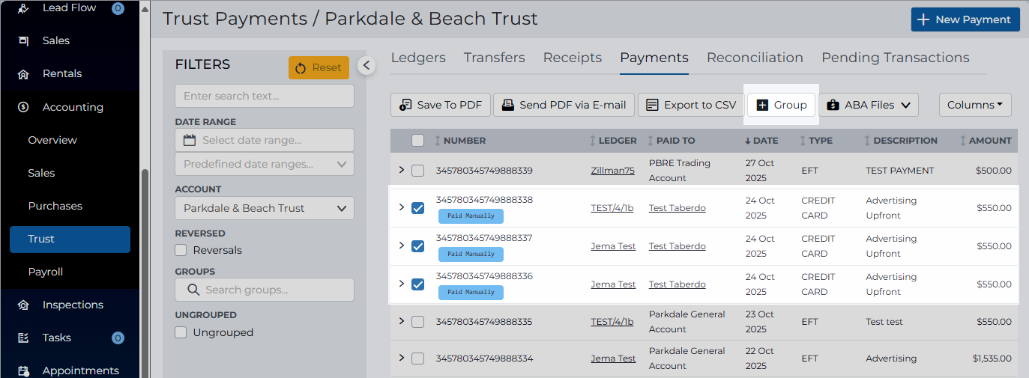Check the box for payment 345780345749888334
Image resolution: width=1029 pixels, height=378 pixels.
(417, 358)
